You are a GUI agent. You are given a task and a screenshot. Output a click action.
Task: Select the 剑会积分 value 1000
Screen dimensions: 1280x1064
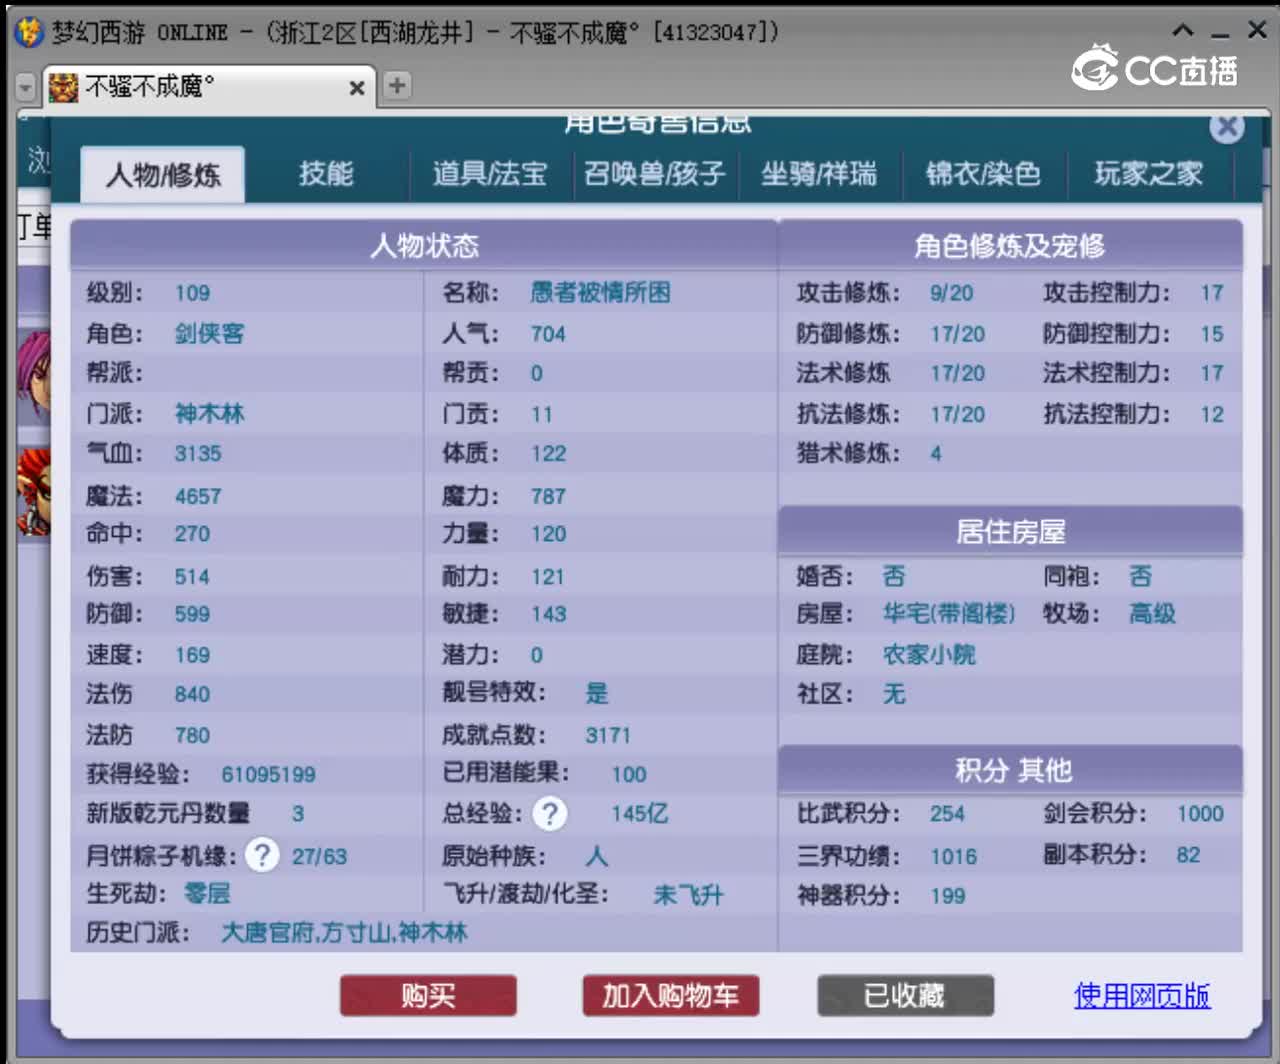(x=1200, y=814)
